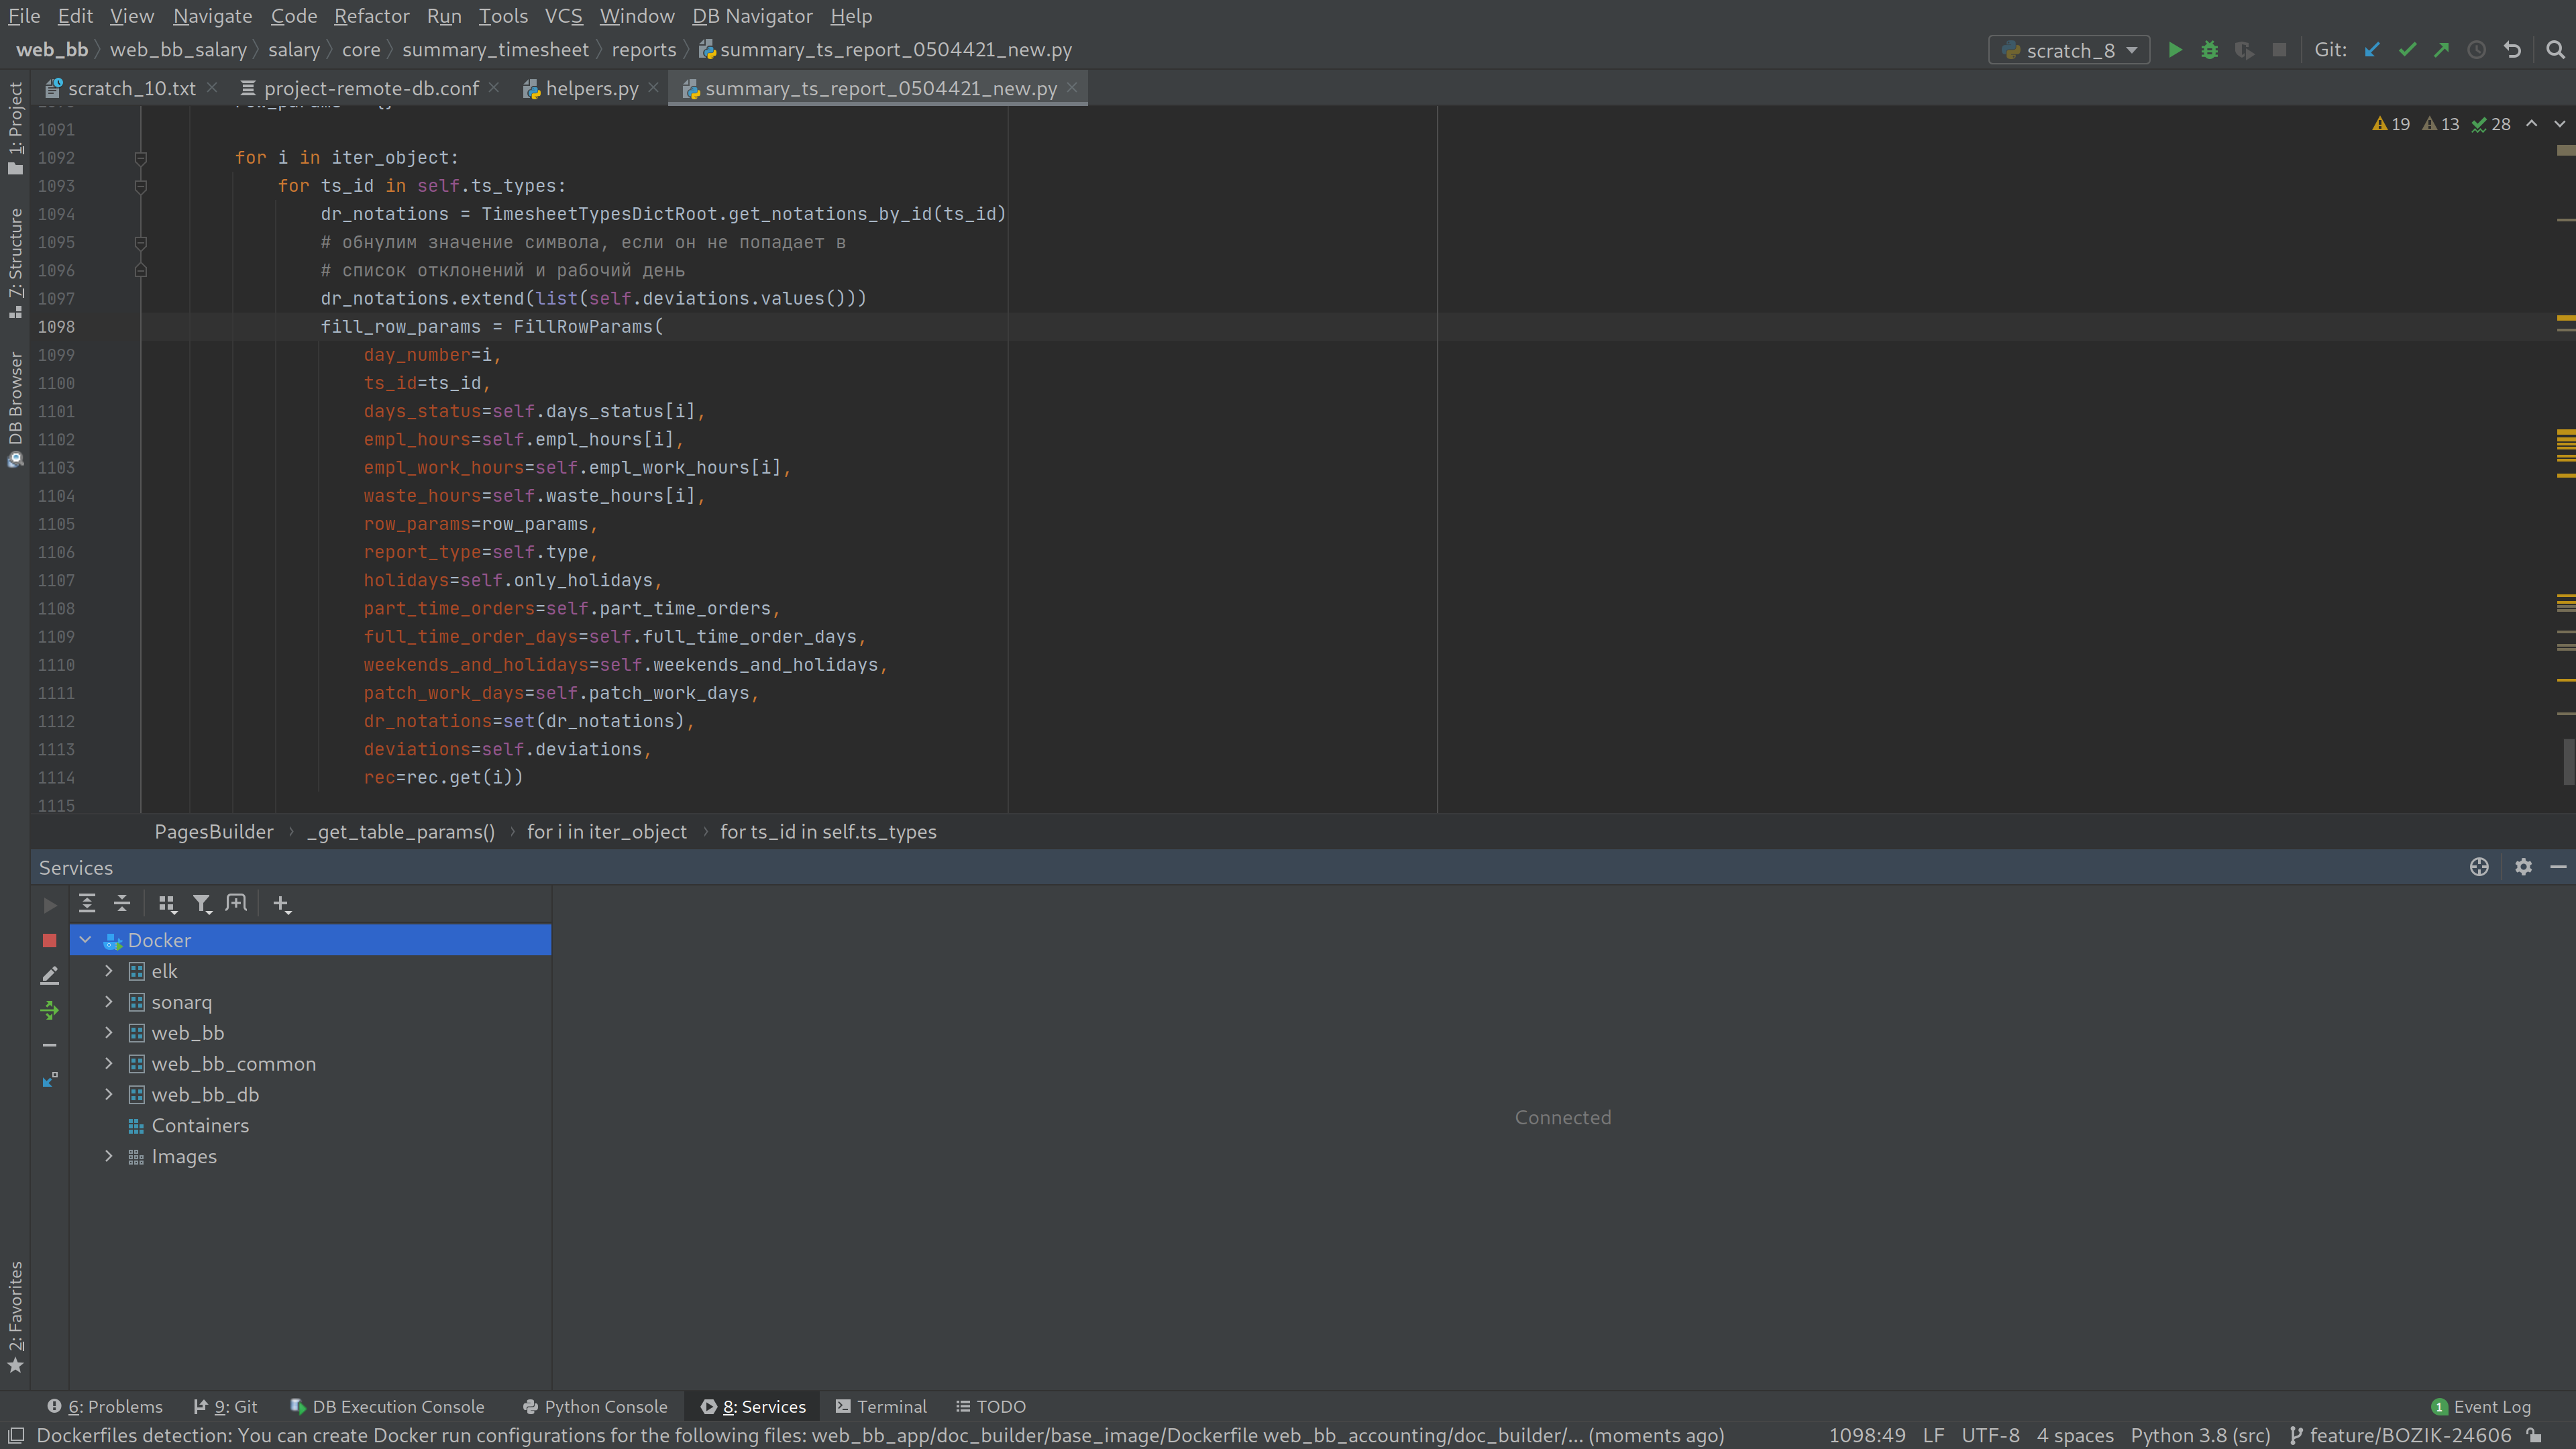Toggle the Favorites tool window

point(15,1317)
